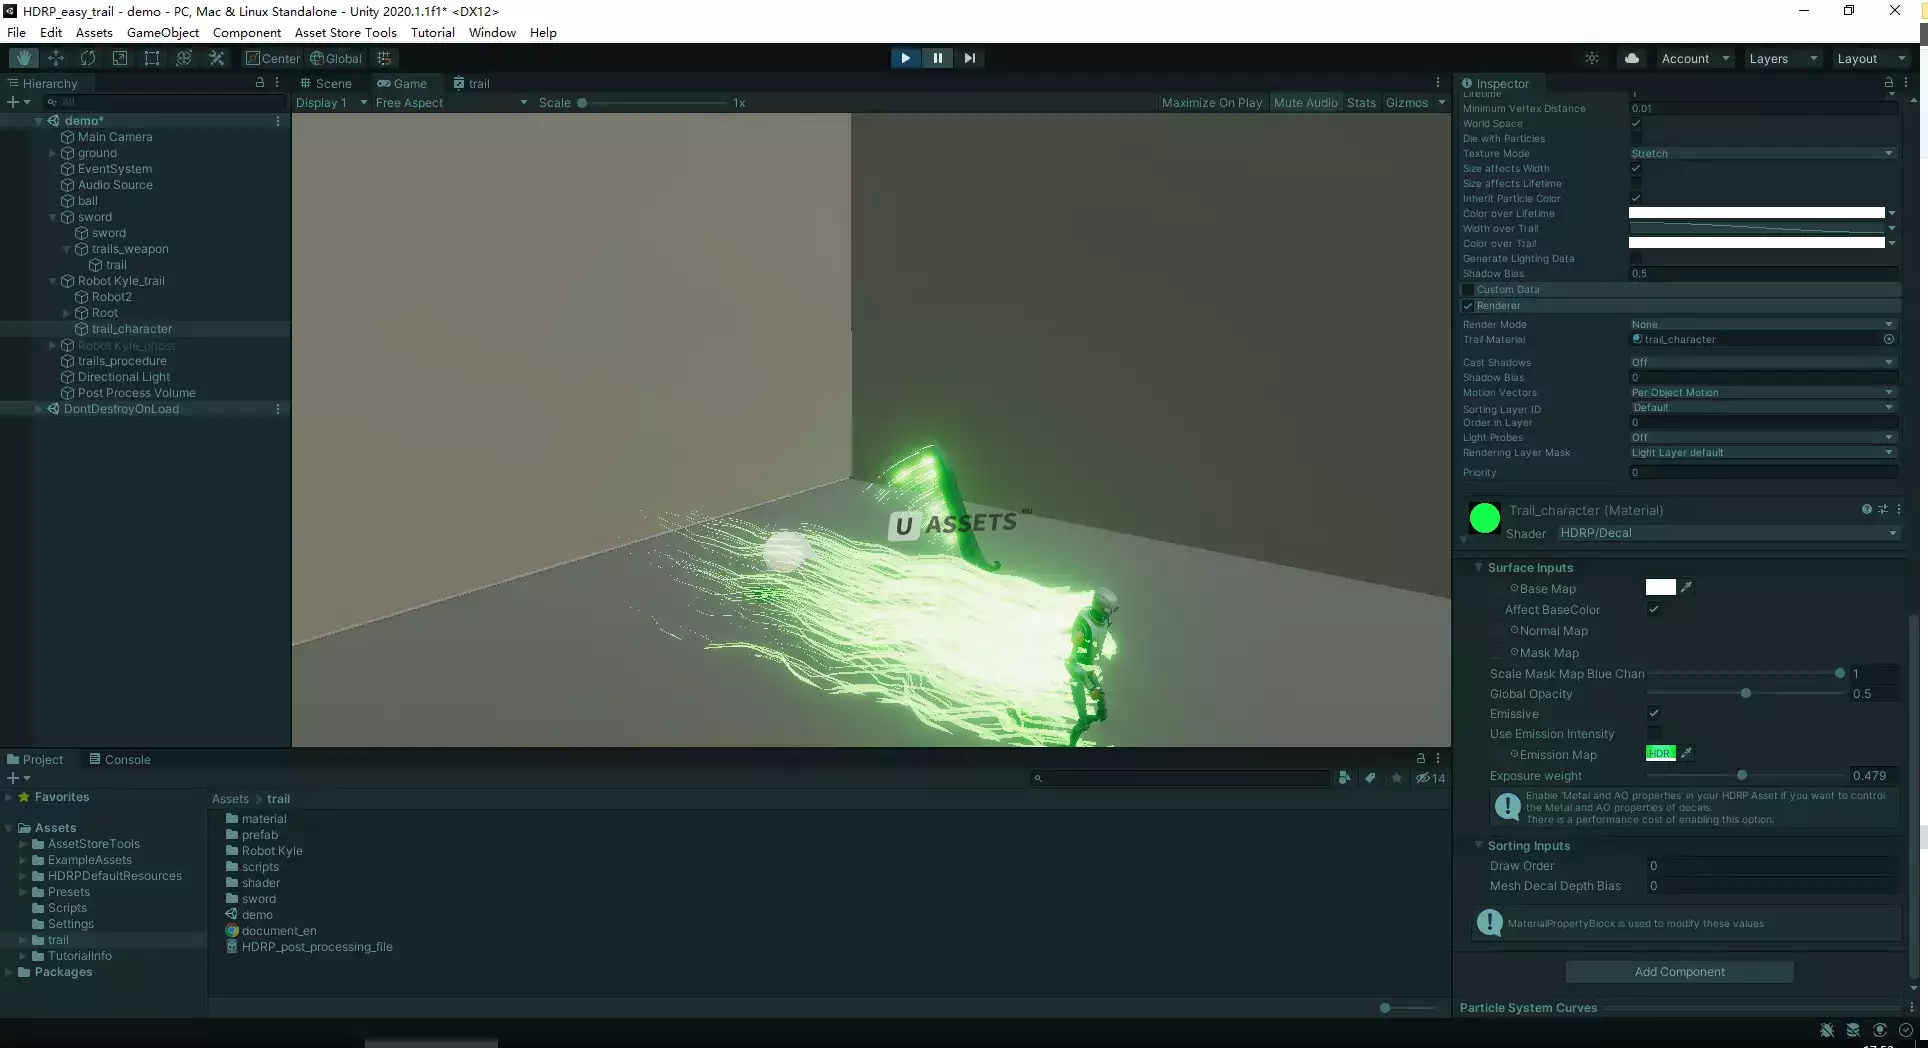The width and height of the screenshot is (1928, 1048).
Task: Open Display 1 dropdown in Game view
Action: click(331, 103)
